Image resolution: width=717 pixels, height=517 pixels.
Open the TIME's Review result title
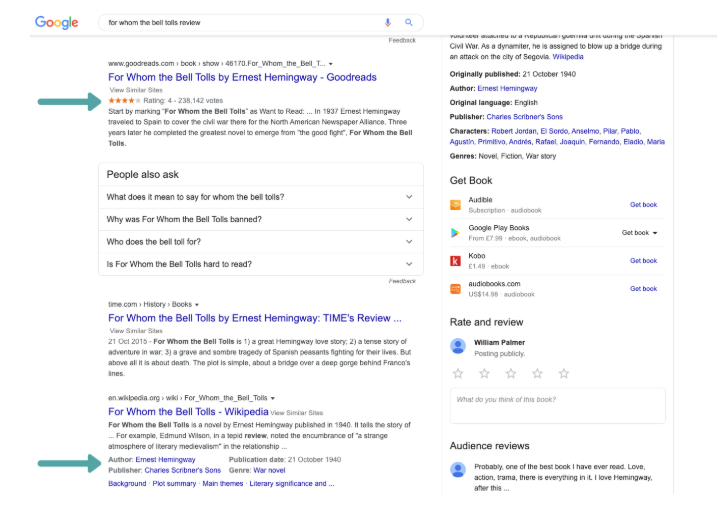(x=255, y=318)
